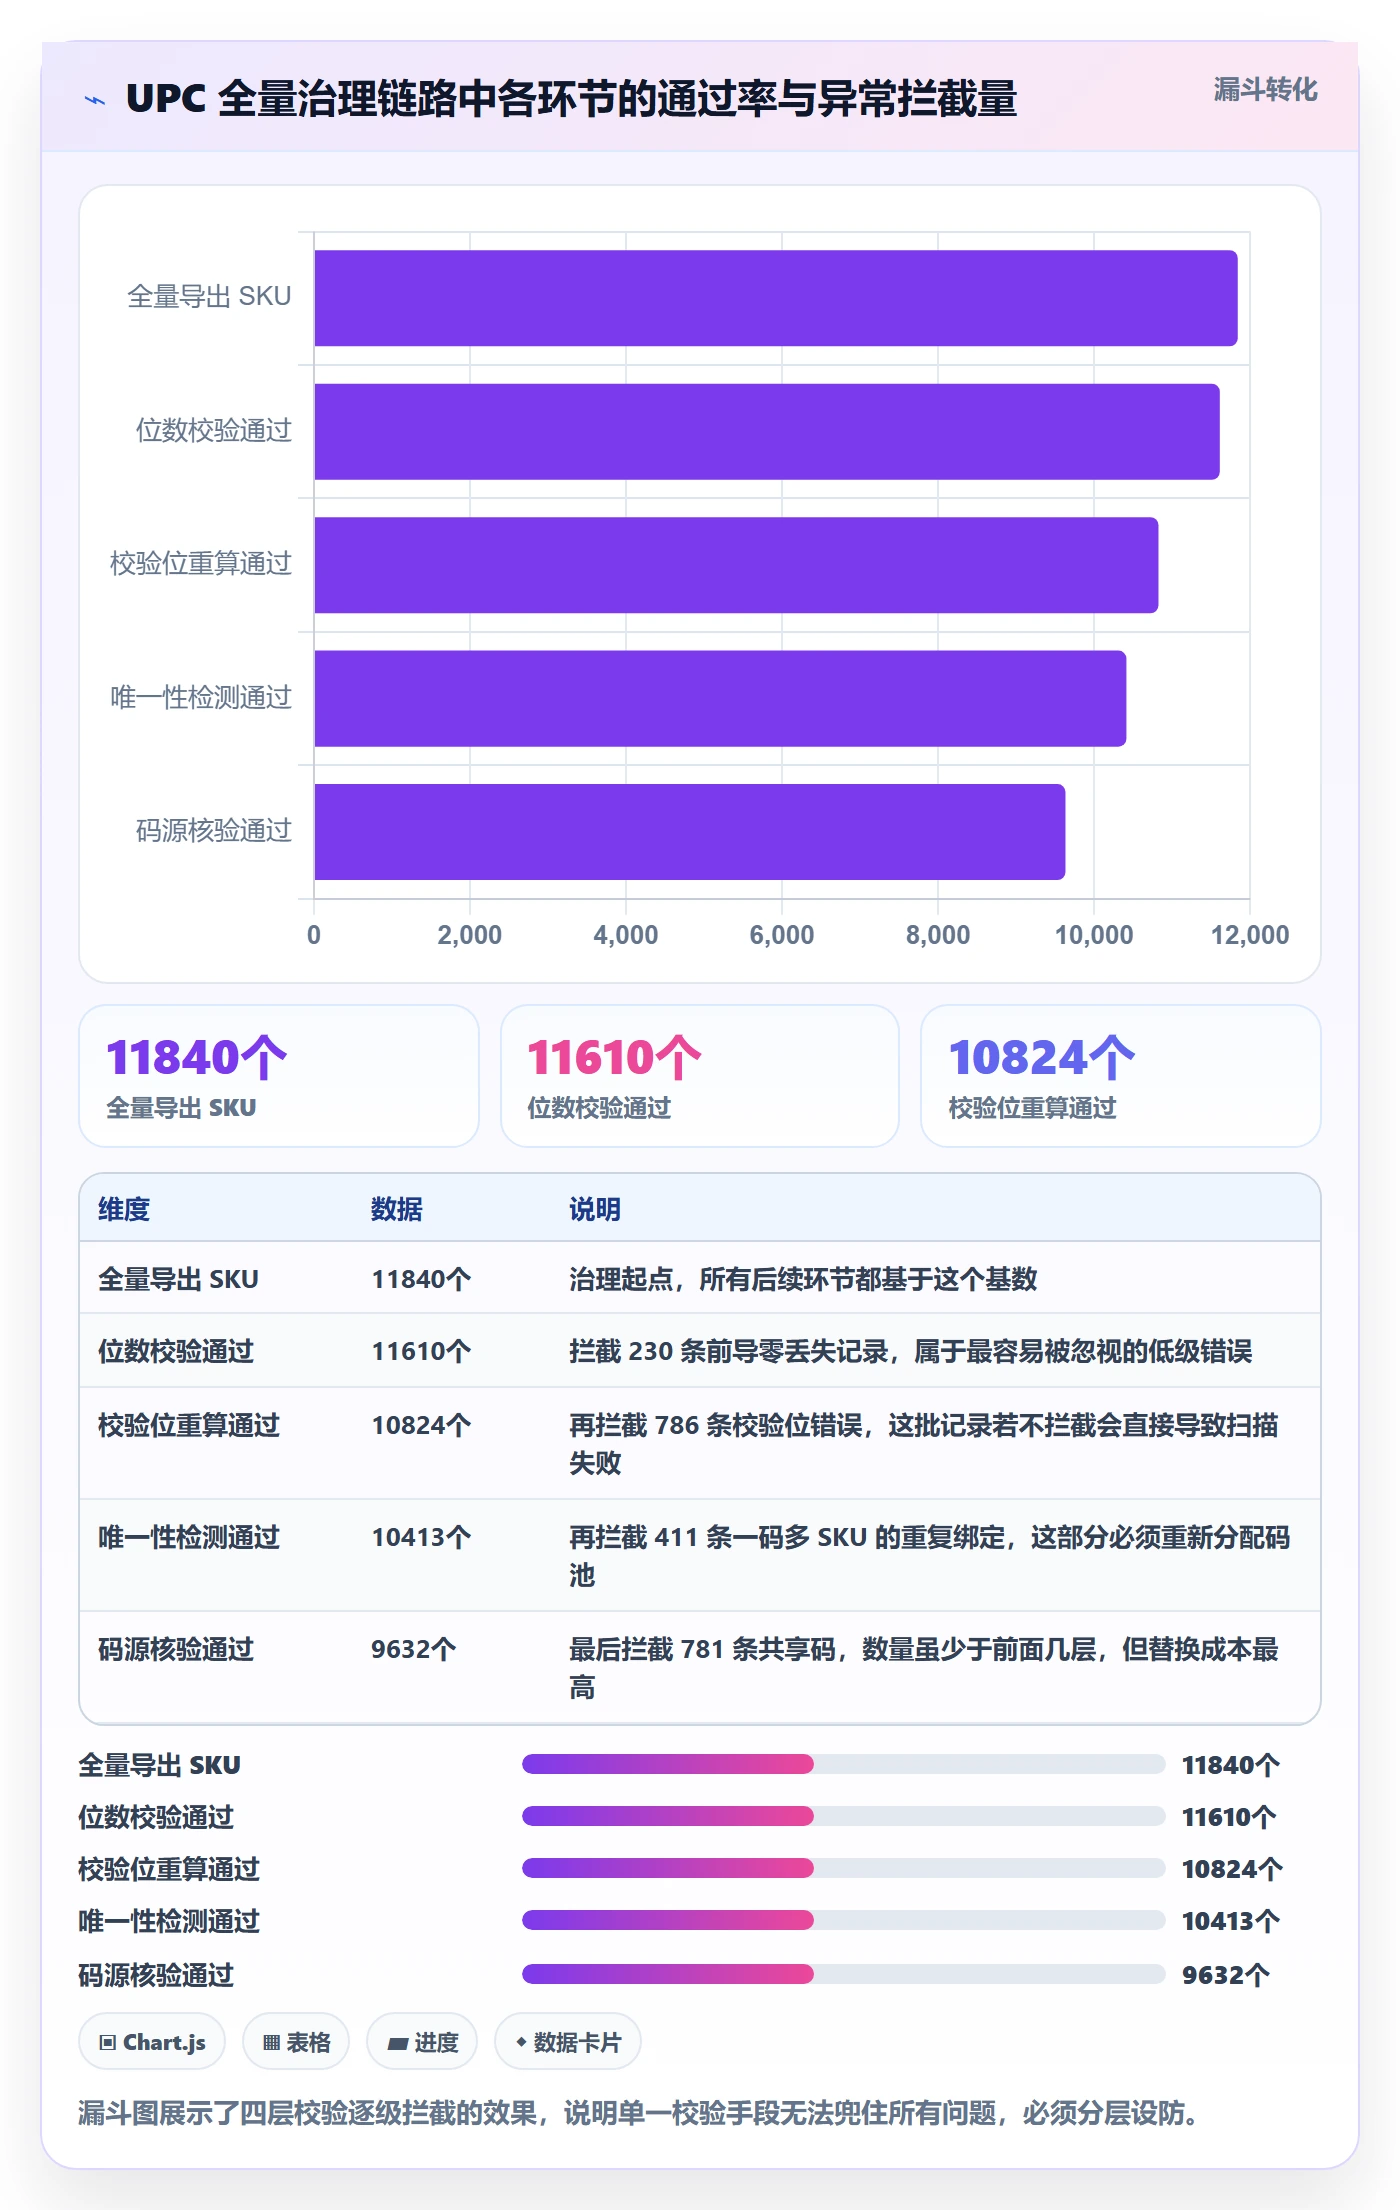Click the 码源核验通过 chart bar
1400x2210 pixels.
point(690,832)
